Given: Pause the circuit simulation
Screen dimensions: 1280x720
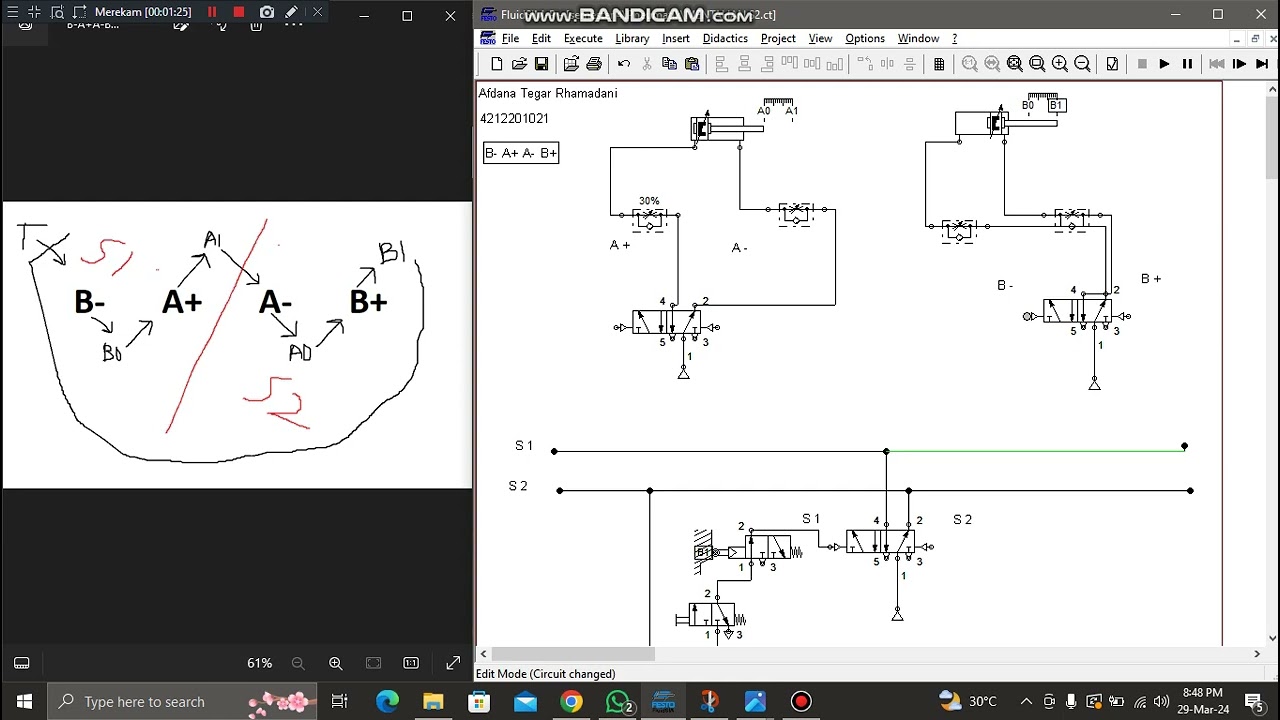Looking at the screenshot, I should pyautogui.click(x=1187, y=64).
